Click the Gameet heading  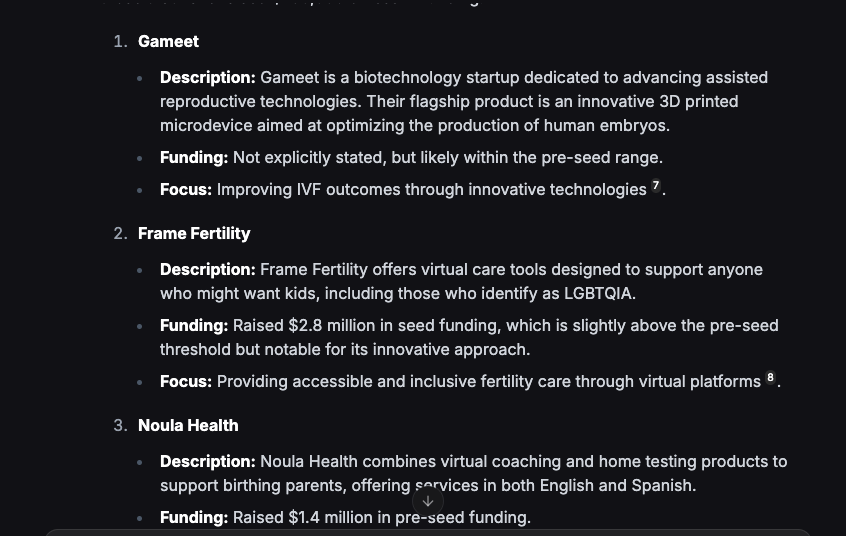[168, 41]
